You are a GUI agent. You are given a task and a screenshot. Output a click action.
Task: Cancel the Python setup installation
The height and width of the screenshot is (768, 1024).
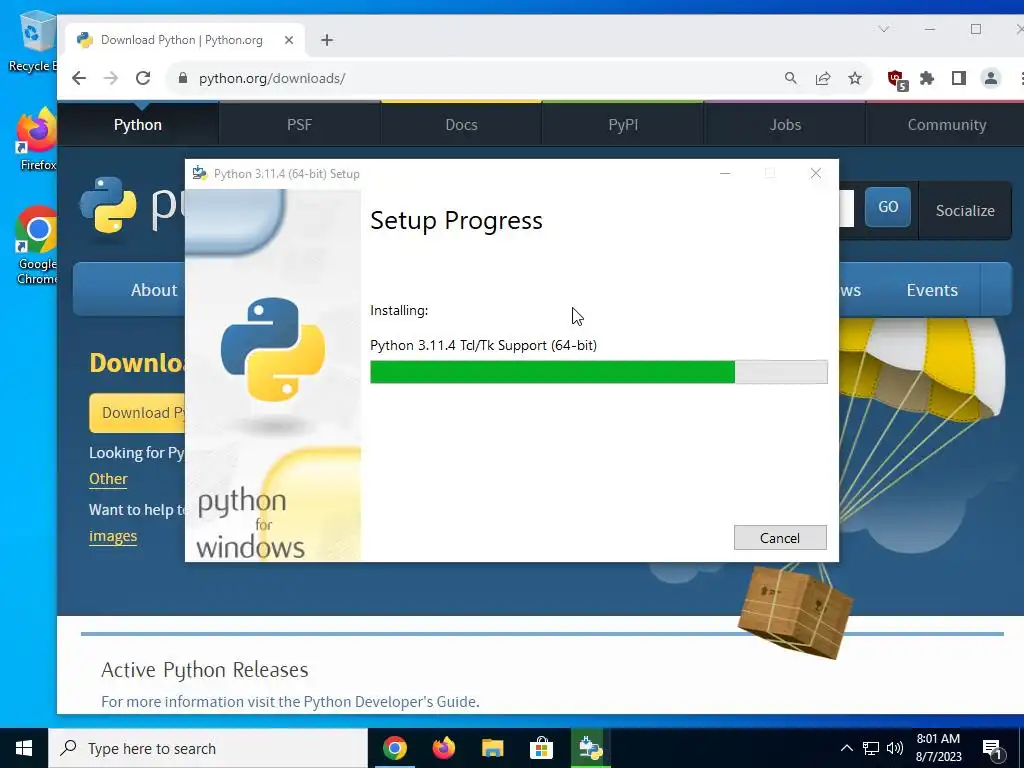pyautogui.click(x=780, y=537)
